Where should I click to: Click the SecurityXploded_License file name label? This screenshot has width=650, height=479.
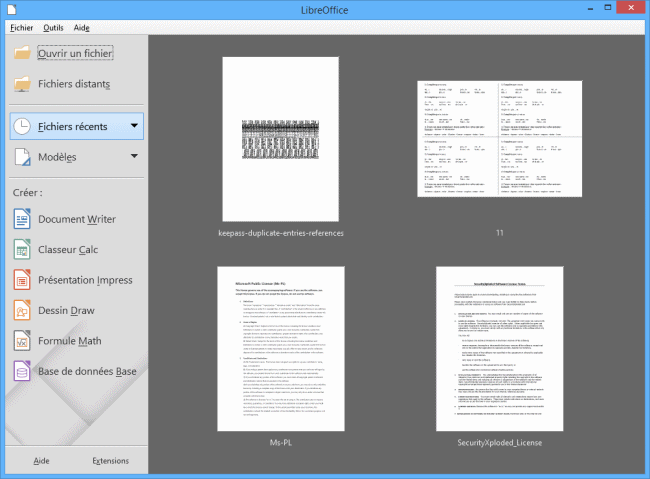click(x=500, y=443)
